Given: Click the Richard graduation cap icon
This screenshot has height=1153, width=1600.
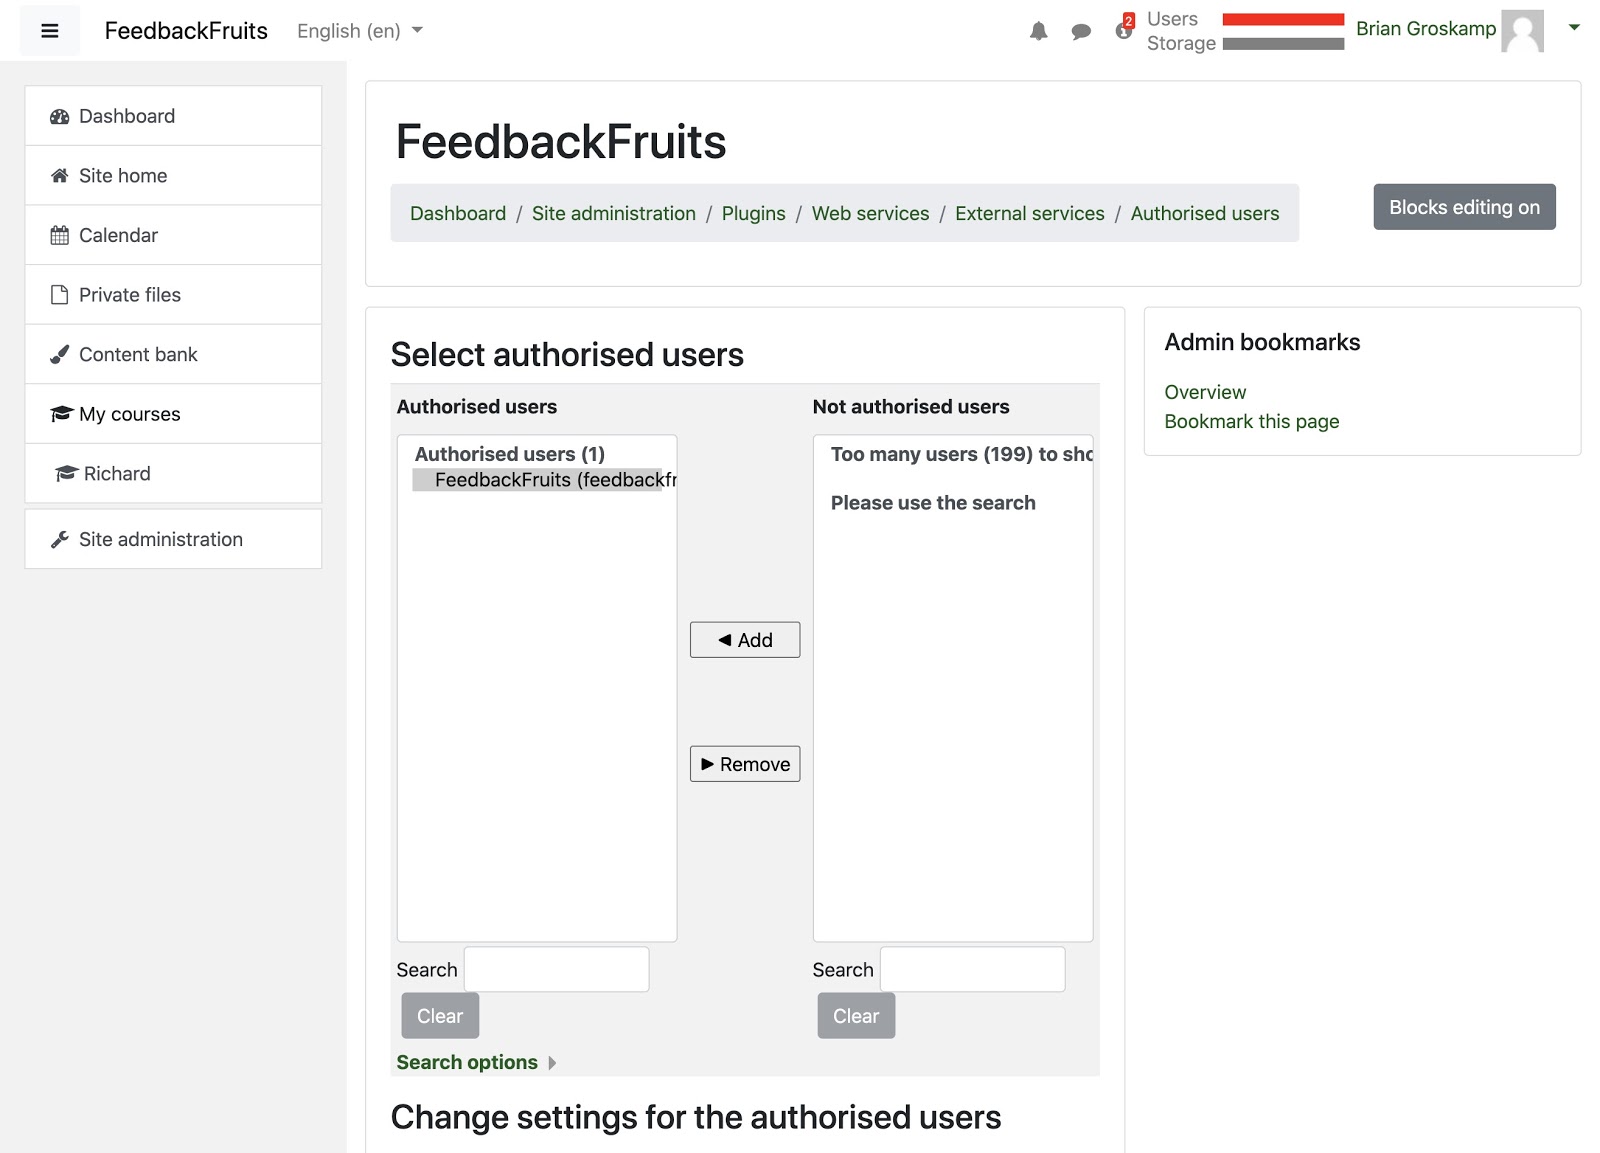Looking at the screenshot, I should [66, 473].
